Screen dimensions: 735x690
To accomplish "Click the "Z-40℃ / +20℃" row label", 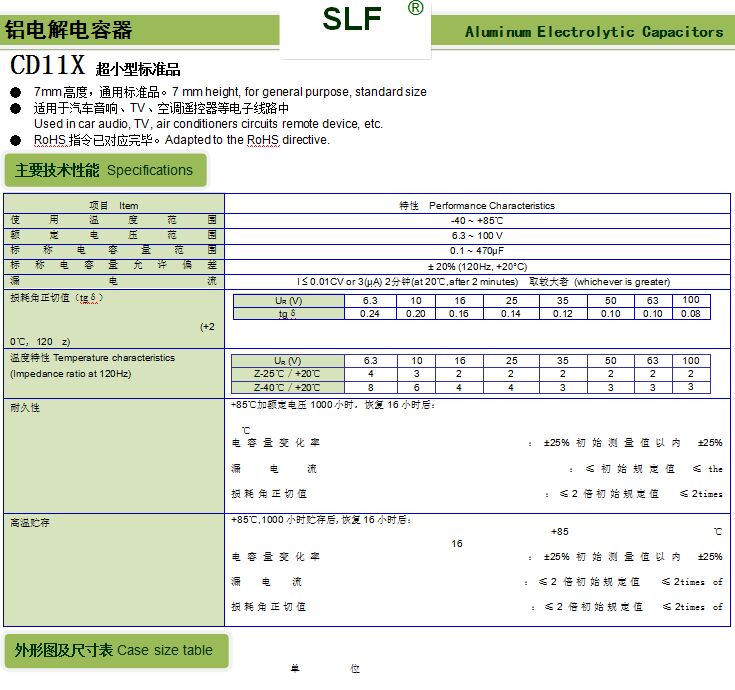I will tap(287, 387).
